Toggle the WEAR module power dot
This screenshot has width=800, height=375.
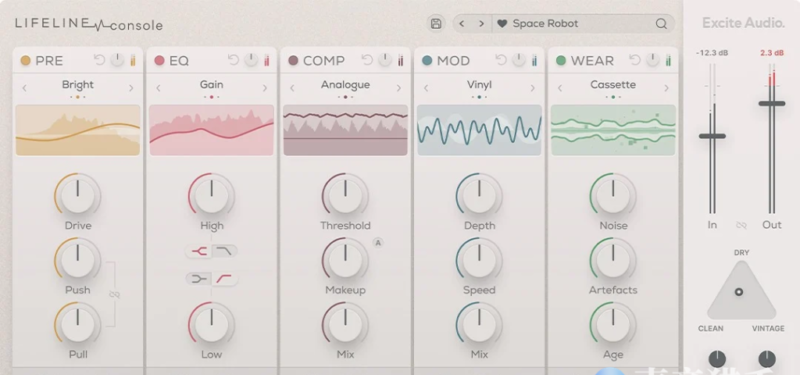[561, 61]
